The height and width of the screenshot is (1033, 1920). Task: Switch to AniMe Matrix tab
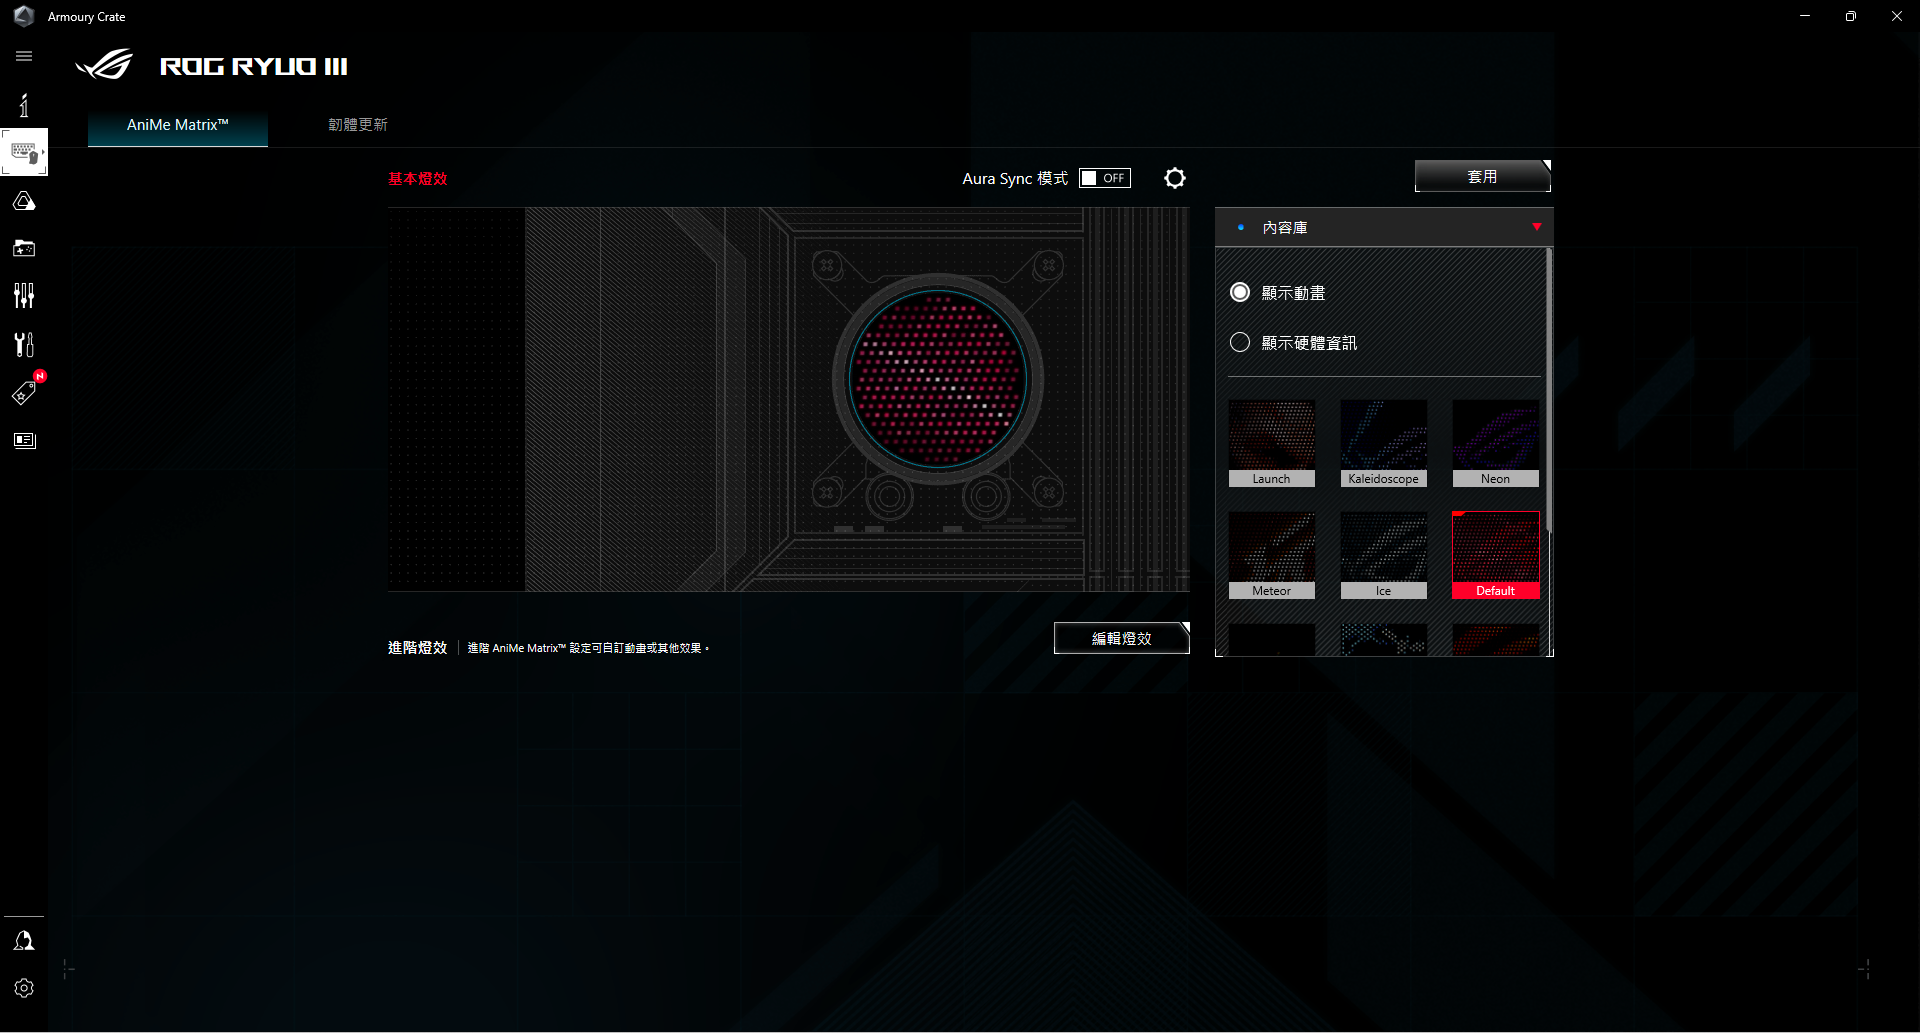point(178,125)
